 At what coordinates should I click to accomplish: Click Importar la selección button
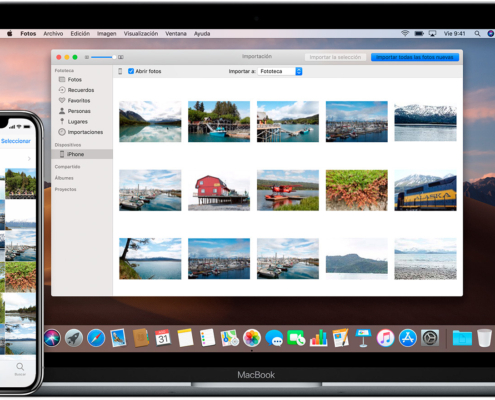tap(335, 57)
